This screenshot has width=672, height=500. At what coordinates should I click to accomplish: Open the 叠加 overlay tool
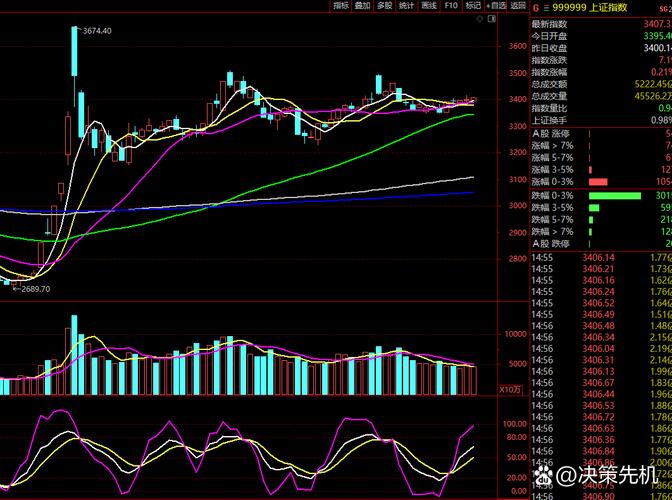362,6
